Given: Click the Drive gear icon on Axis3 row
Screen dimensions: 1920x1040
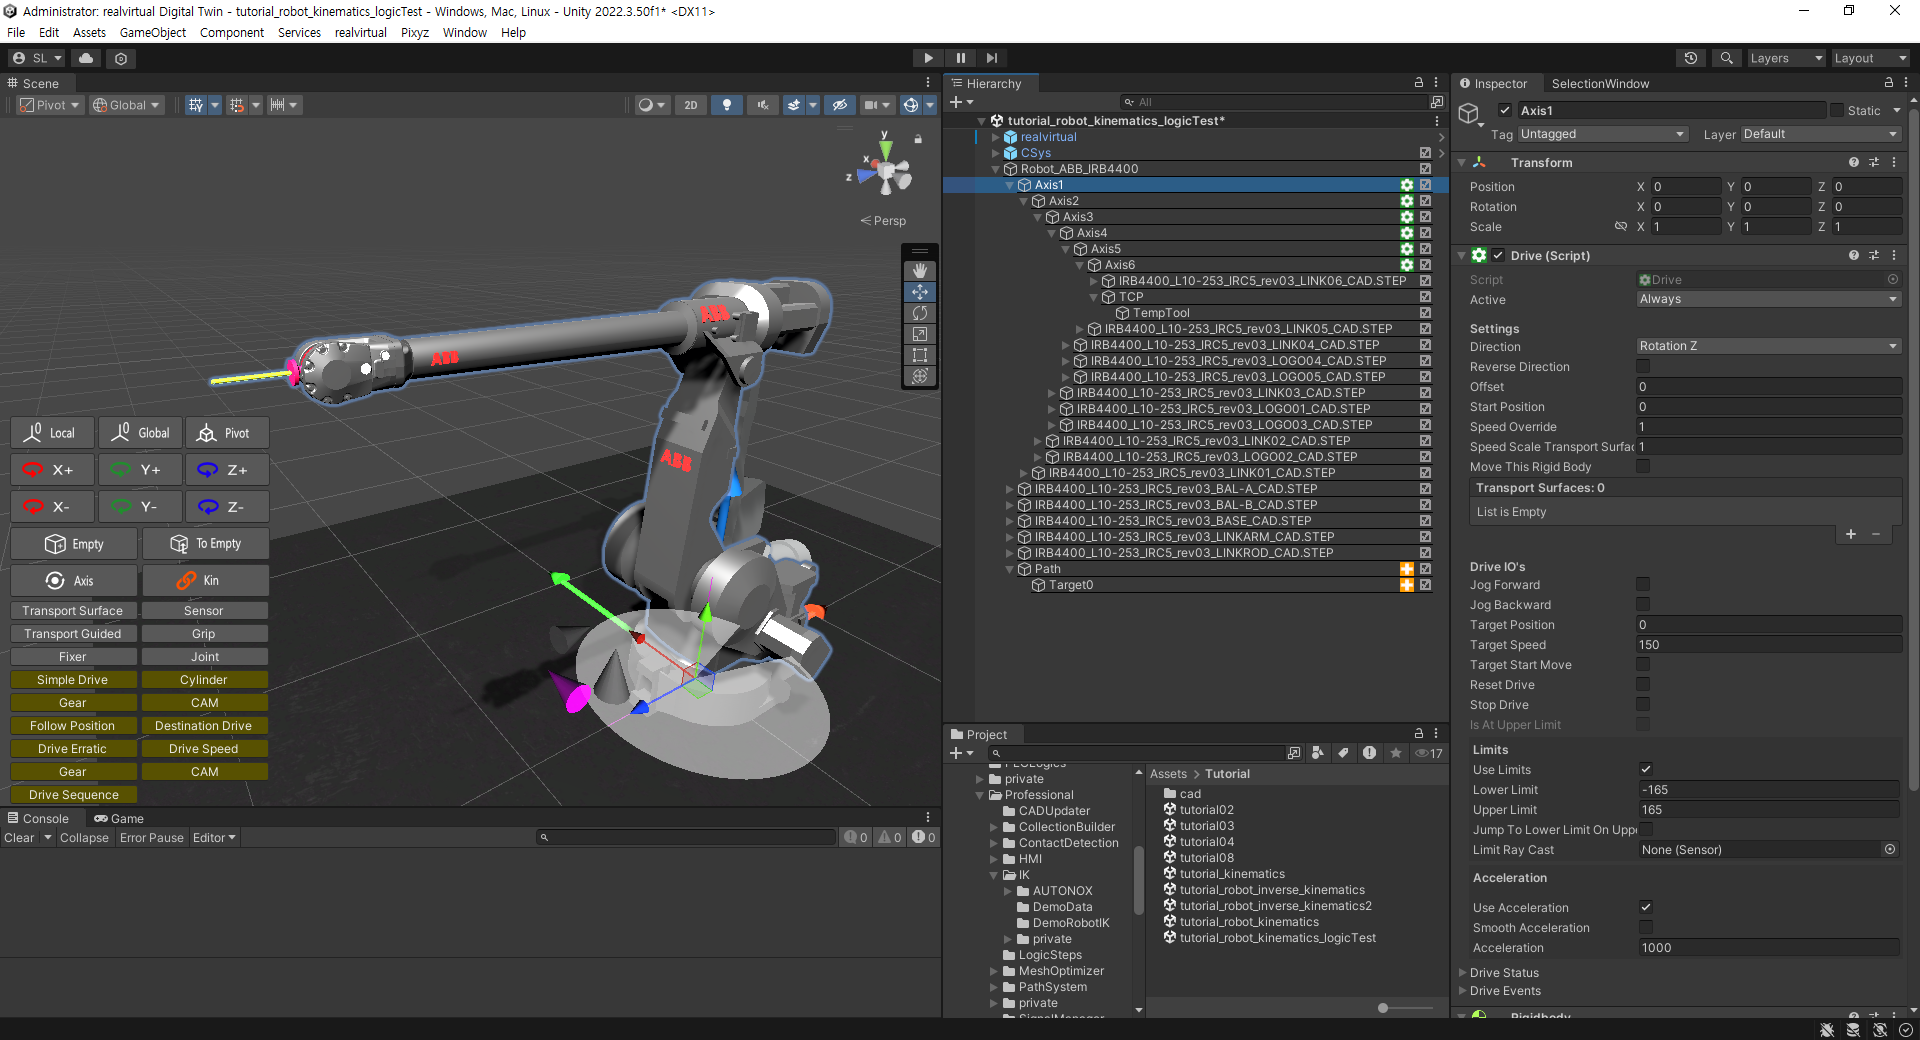Looking at the screenshot, I should tap(1407, 217).
